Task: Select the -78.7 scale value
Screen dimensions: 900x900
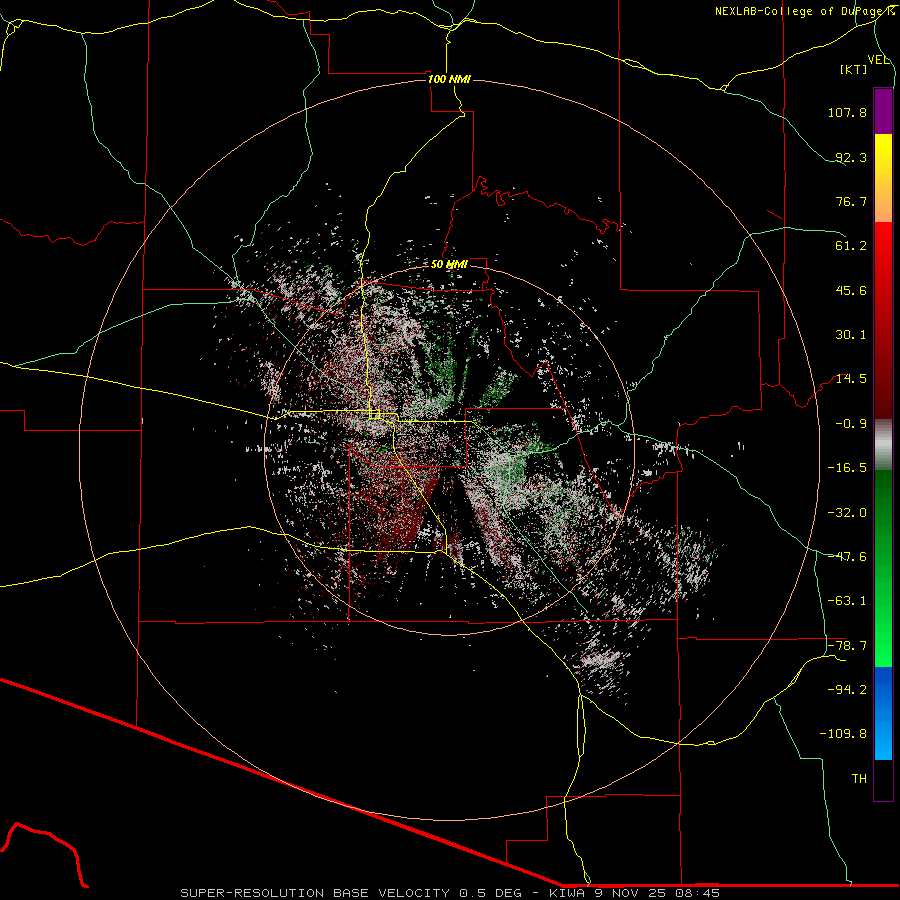Action: tap(847, 646)
